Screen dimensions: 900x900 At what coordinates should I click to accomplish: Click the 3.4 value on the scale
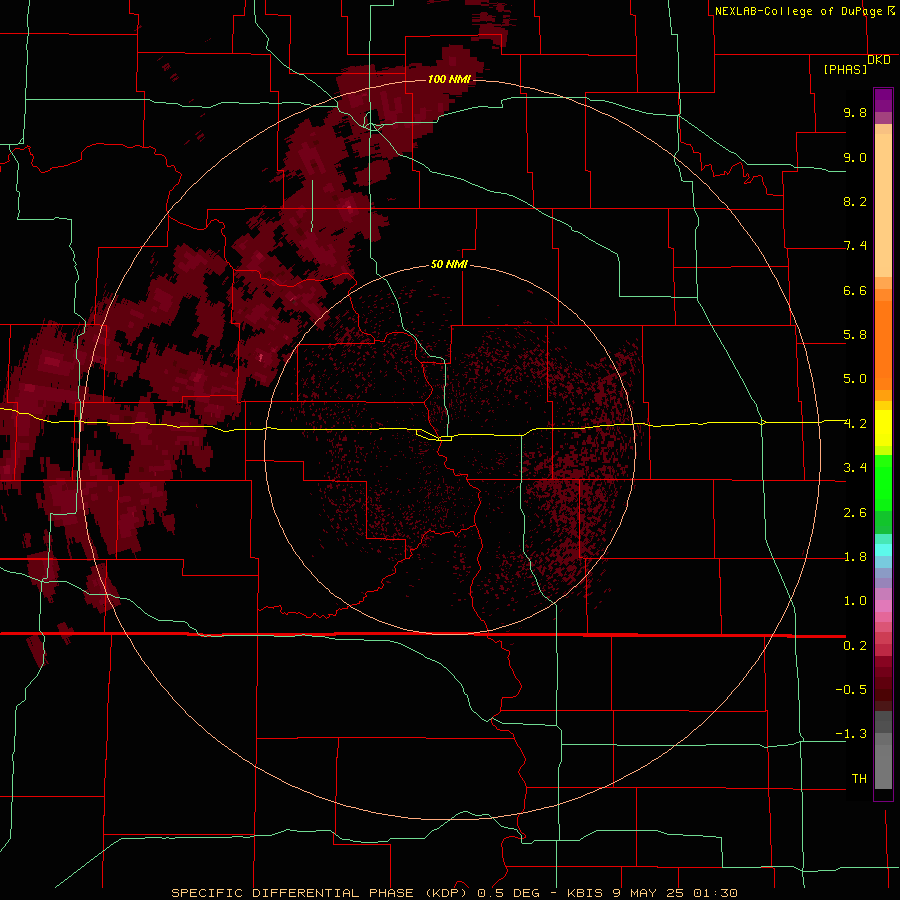point(855,467)
